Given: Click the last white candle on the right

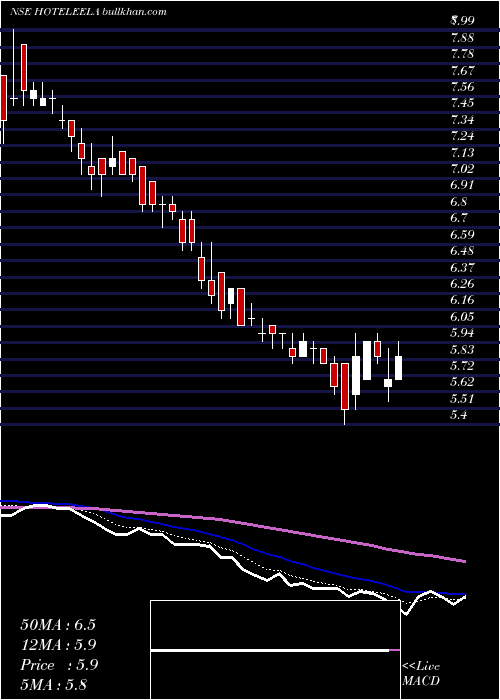Looking at the screenshot, I should click(398, 368).
